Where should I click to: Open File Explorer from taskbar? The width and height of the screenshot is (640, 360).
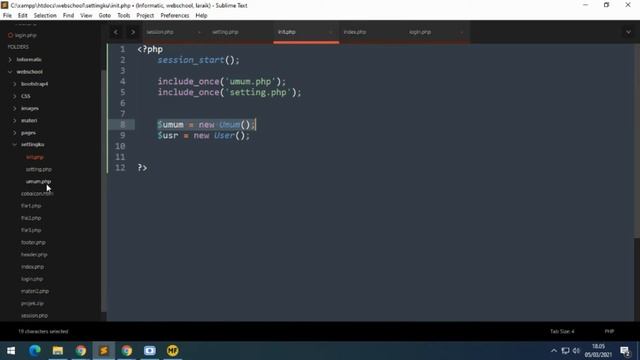58,351
